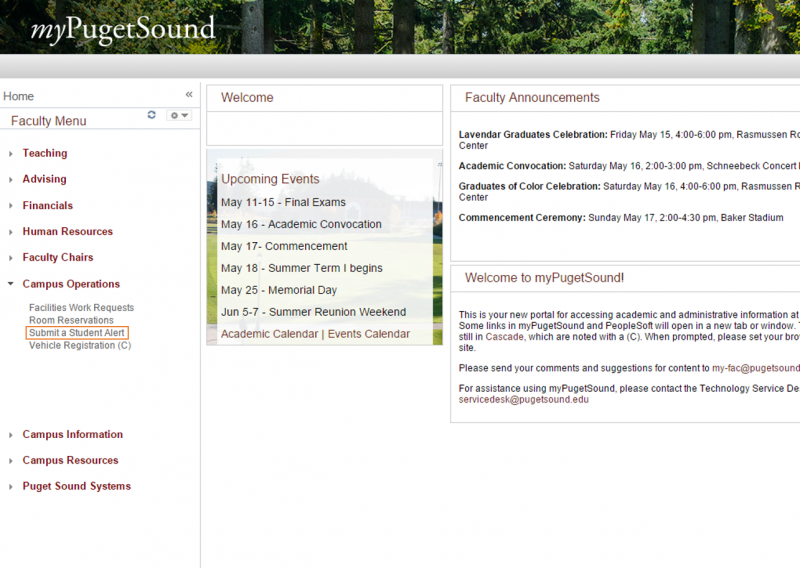800x568 pixels.
Task: Open Faculty Menu settings gear dropdown
Action: pyautogui.click(x=179, y=115)
